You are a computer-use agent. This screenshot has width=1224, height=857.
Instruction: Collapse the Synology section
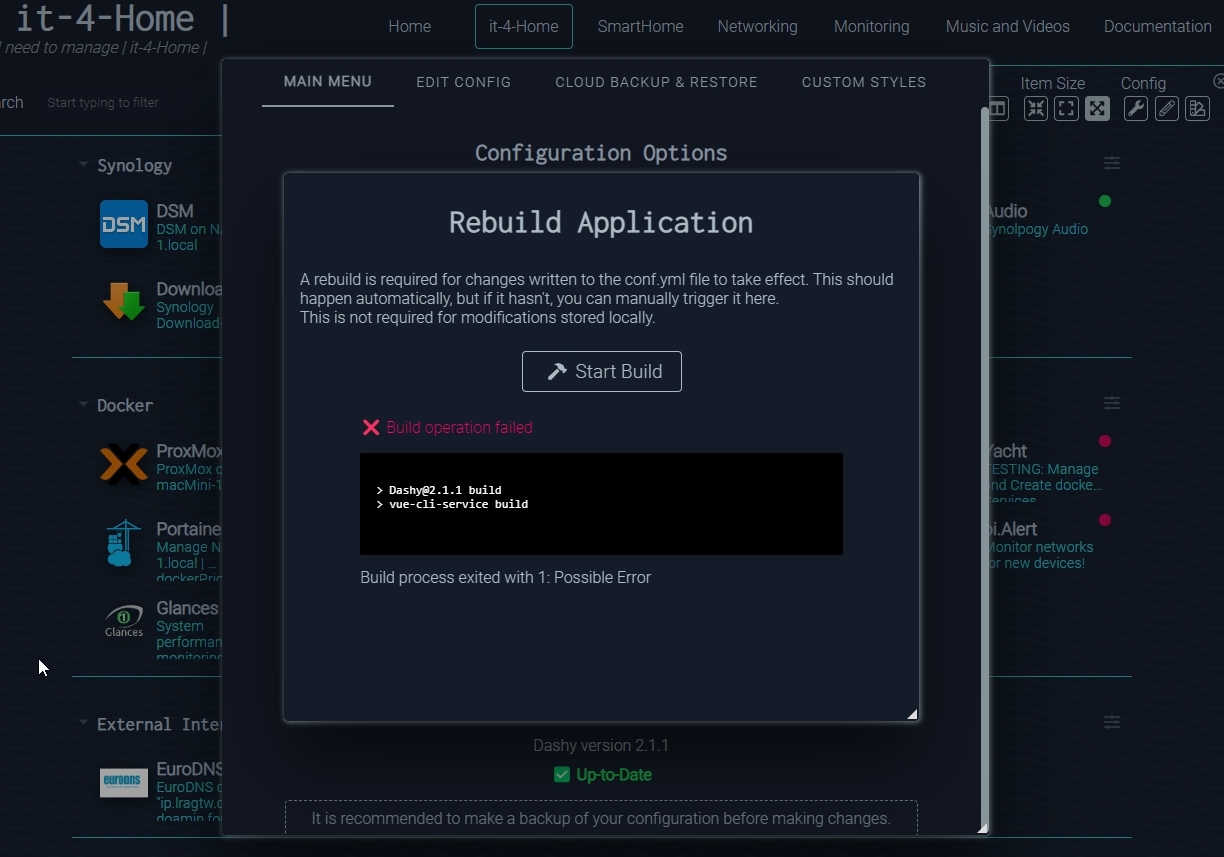pyautogui.click(x=84, y=165)
